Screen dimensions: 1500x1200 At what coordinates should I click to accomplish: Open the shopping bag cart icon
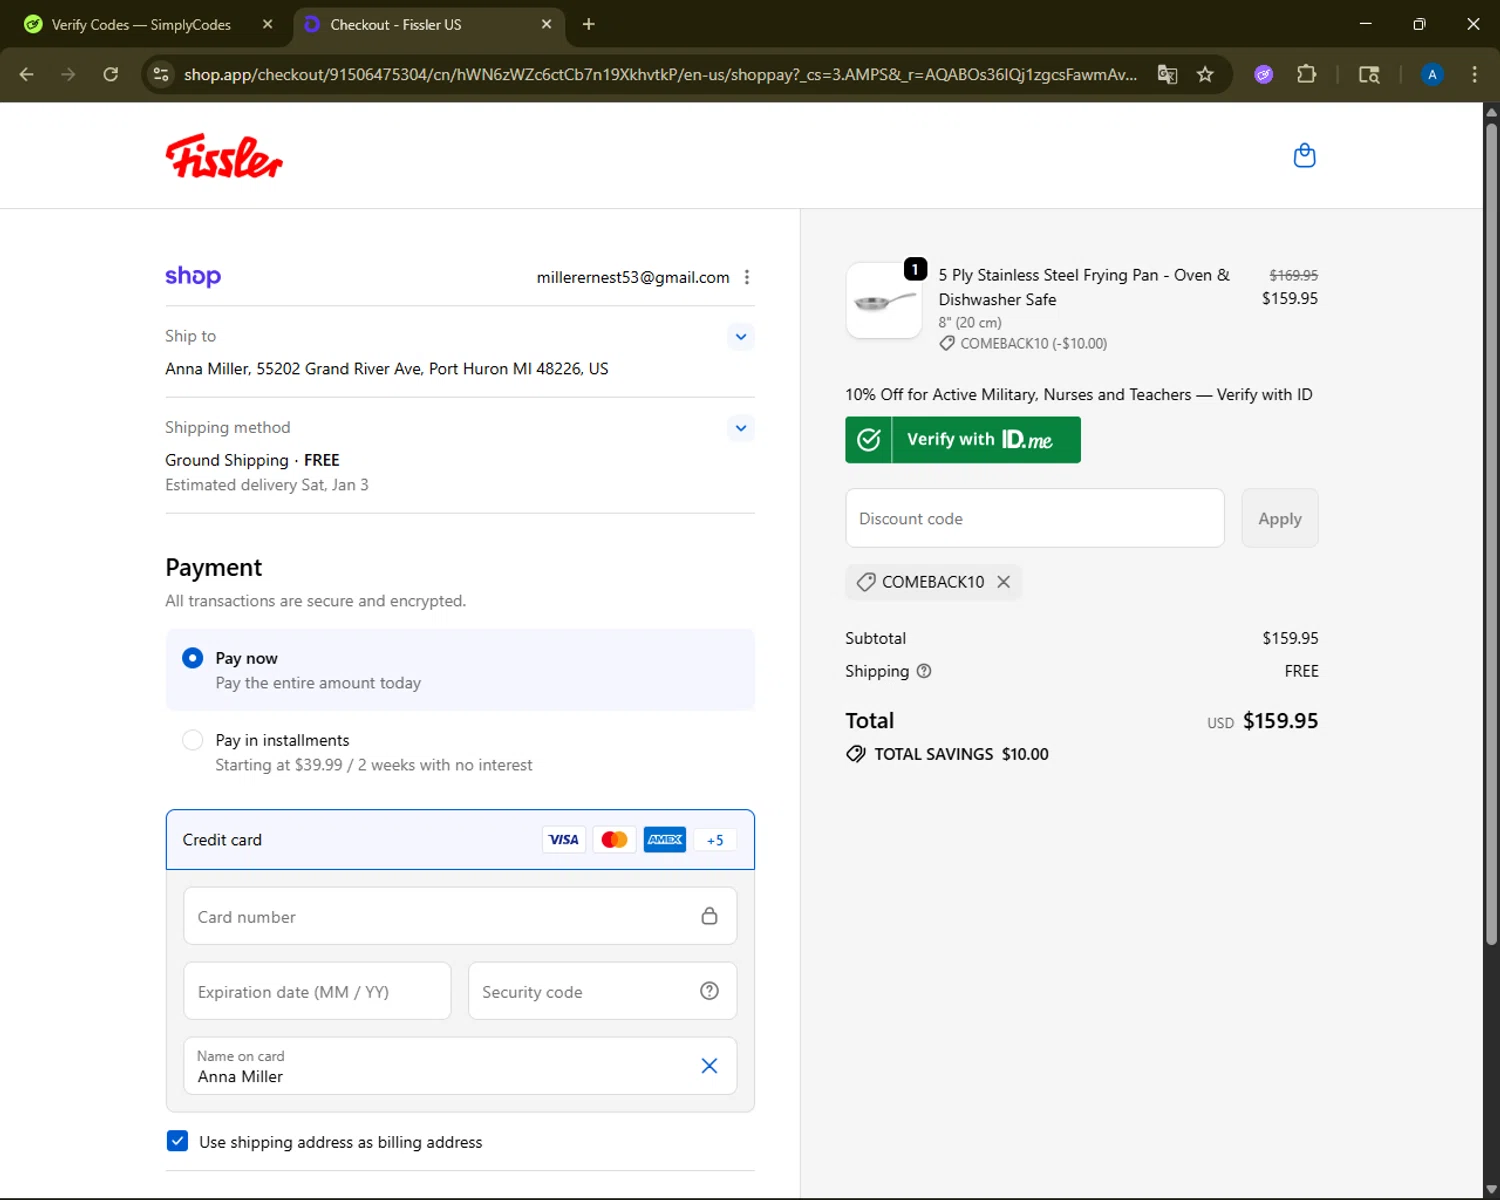(x=1304, y=156)
